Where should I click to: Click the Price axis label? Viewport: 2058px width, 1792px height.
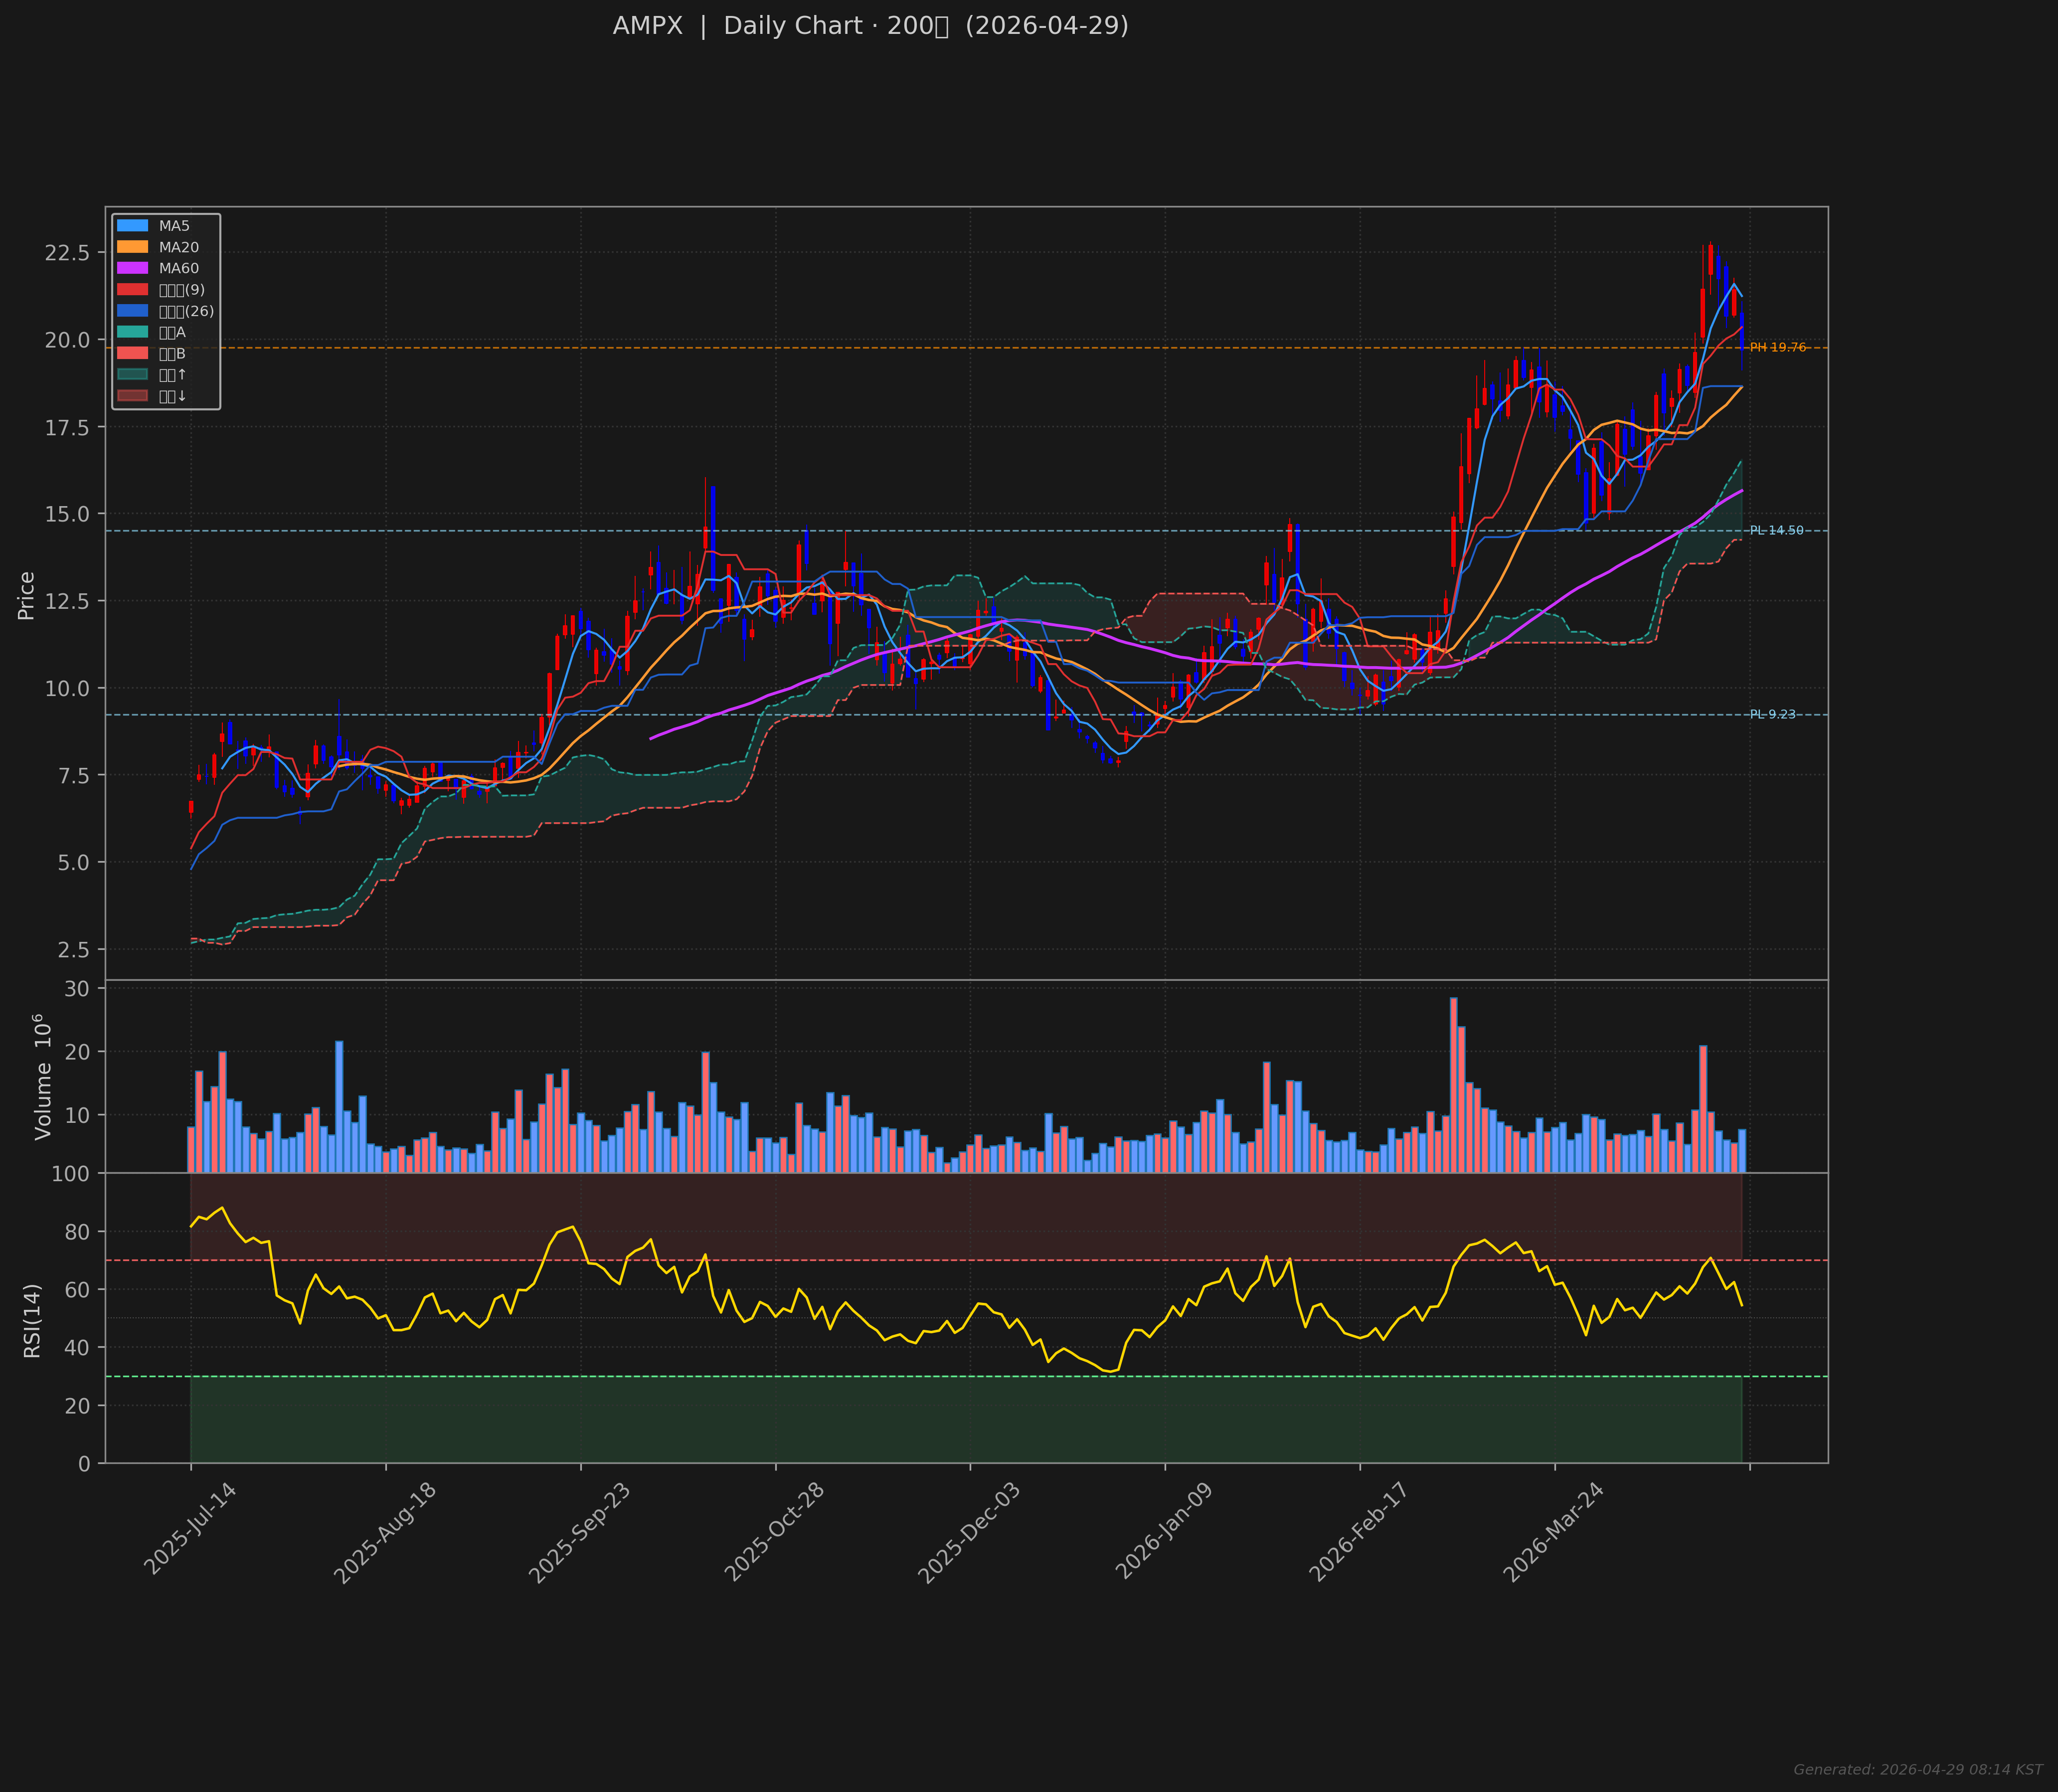pos(26,596)
